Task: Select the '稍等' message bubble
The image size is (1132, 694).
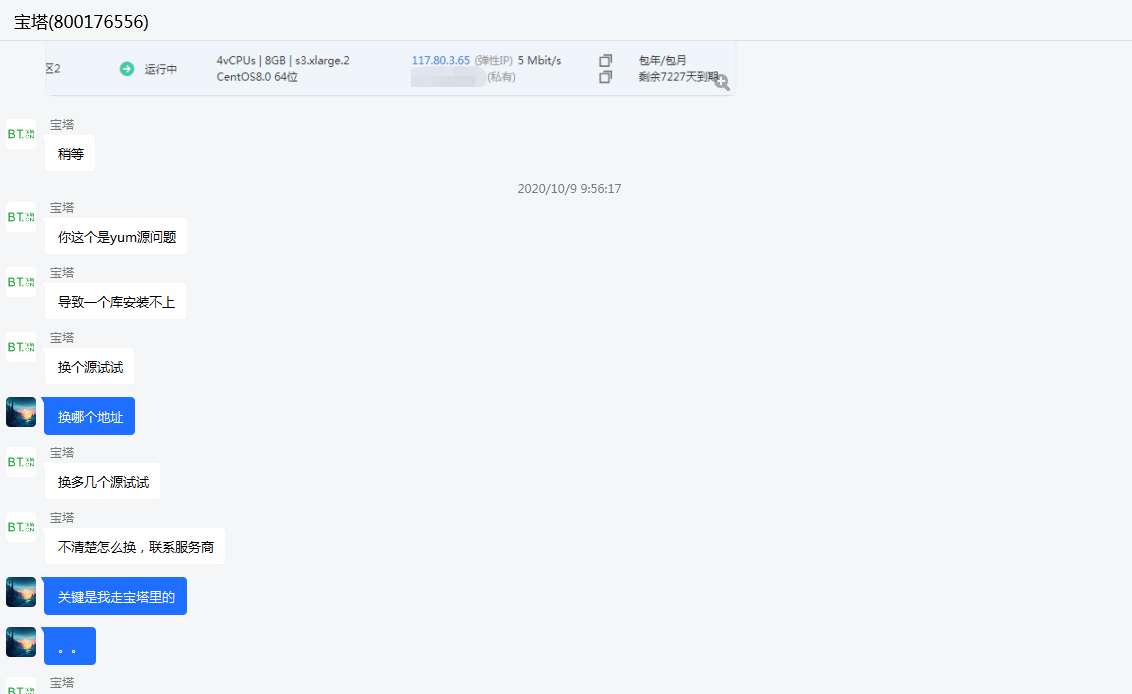Action: pos(70,153)
